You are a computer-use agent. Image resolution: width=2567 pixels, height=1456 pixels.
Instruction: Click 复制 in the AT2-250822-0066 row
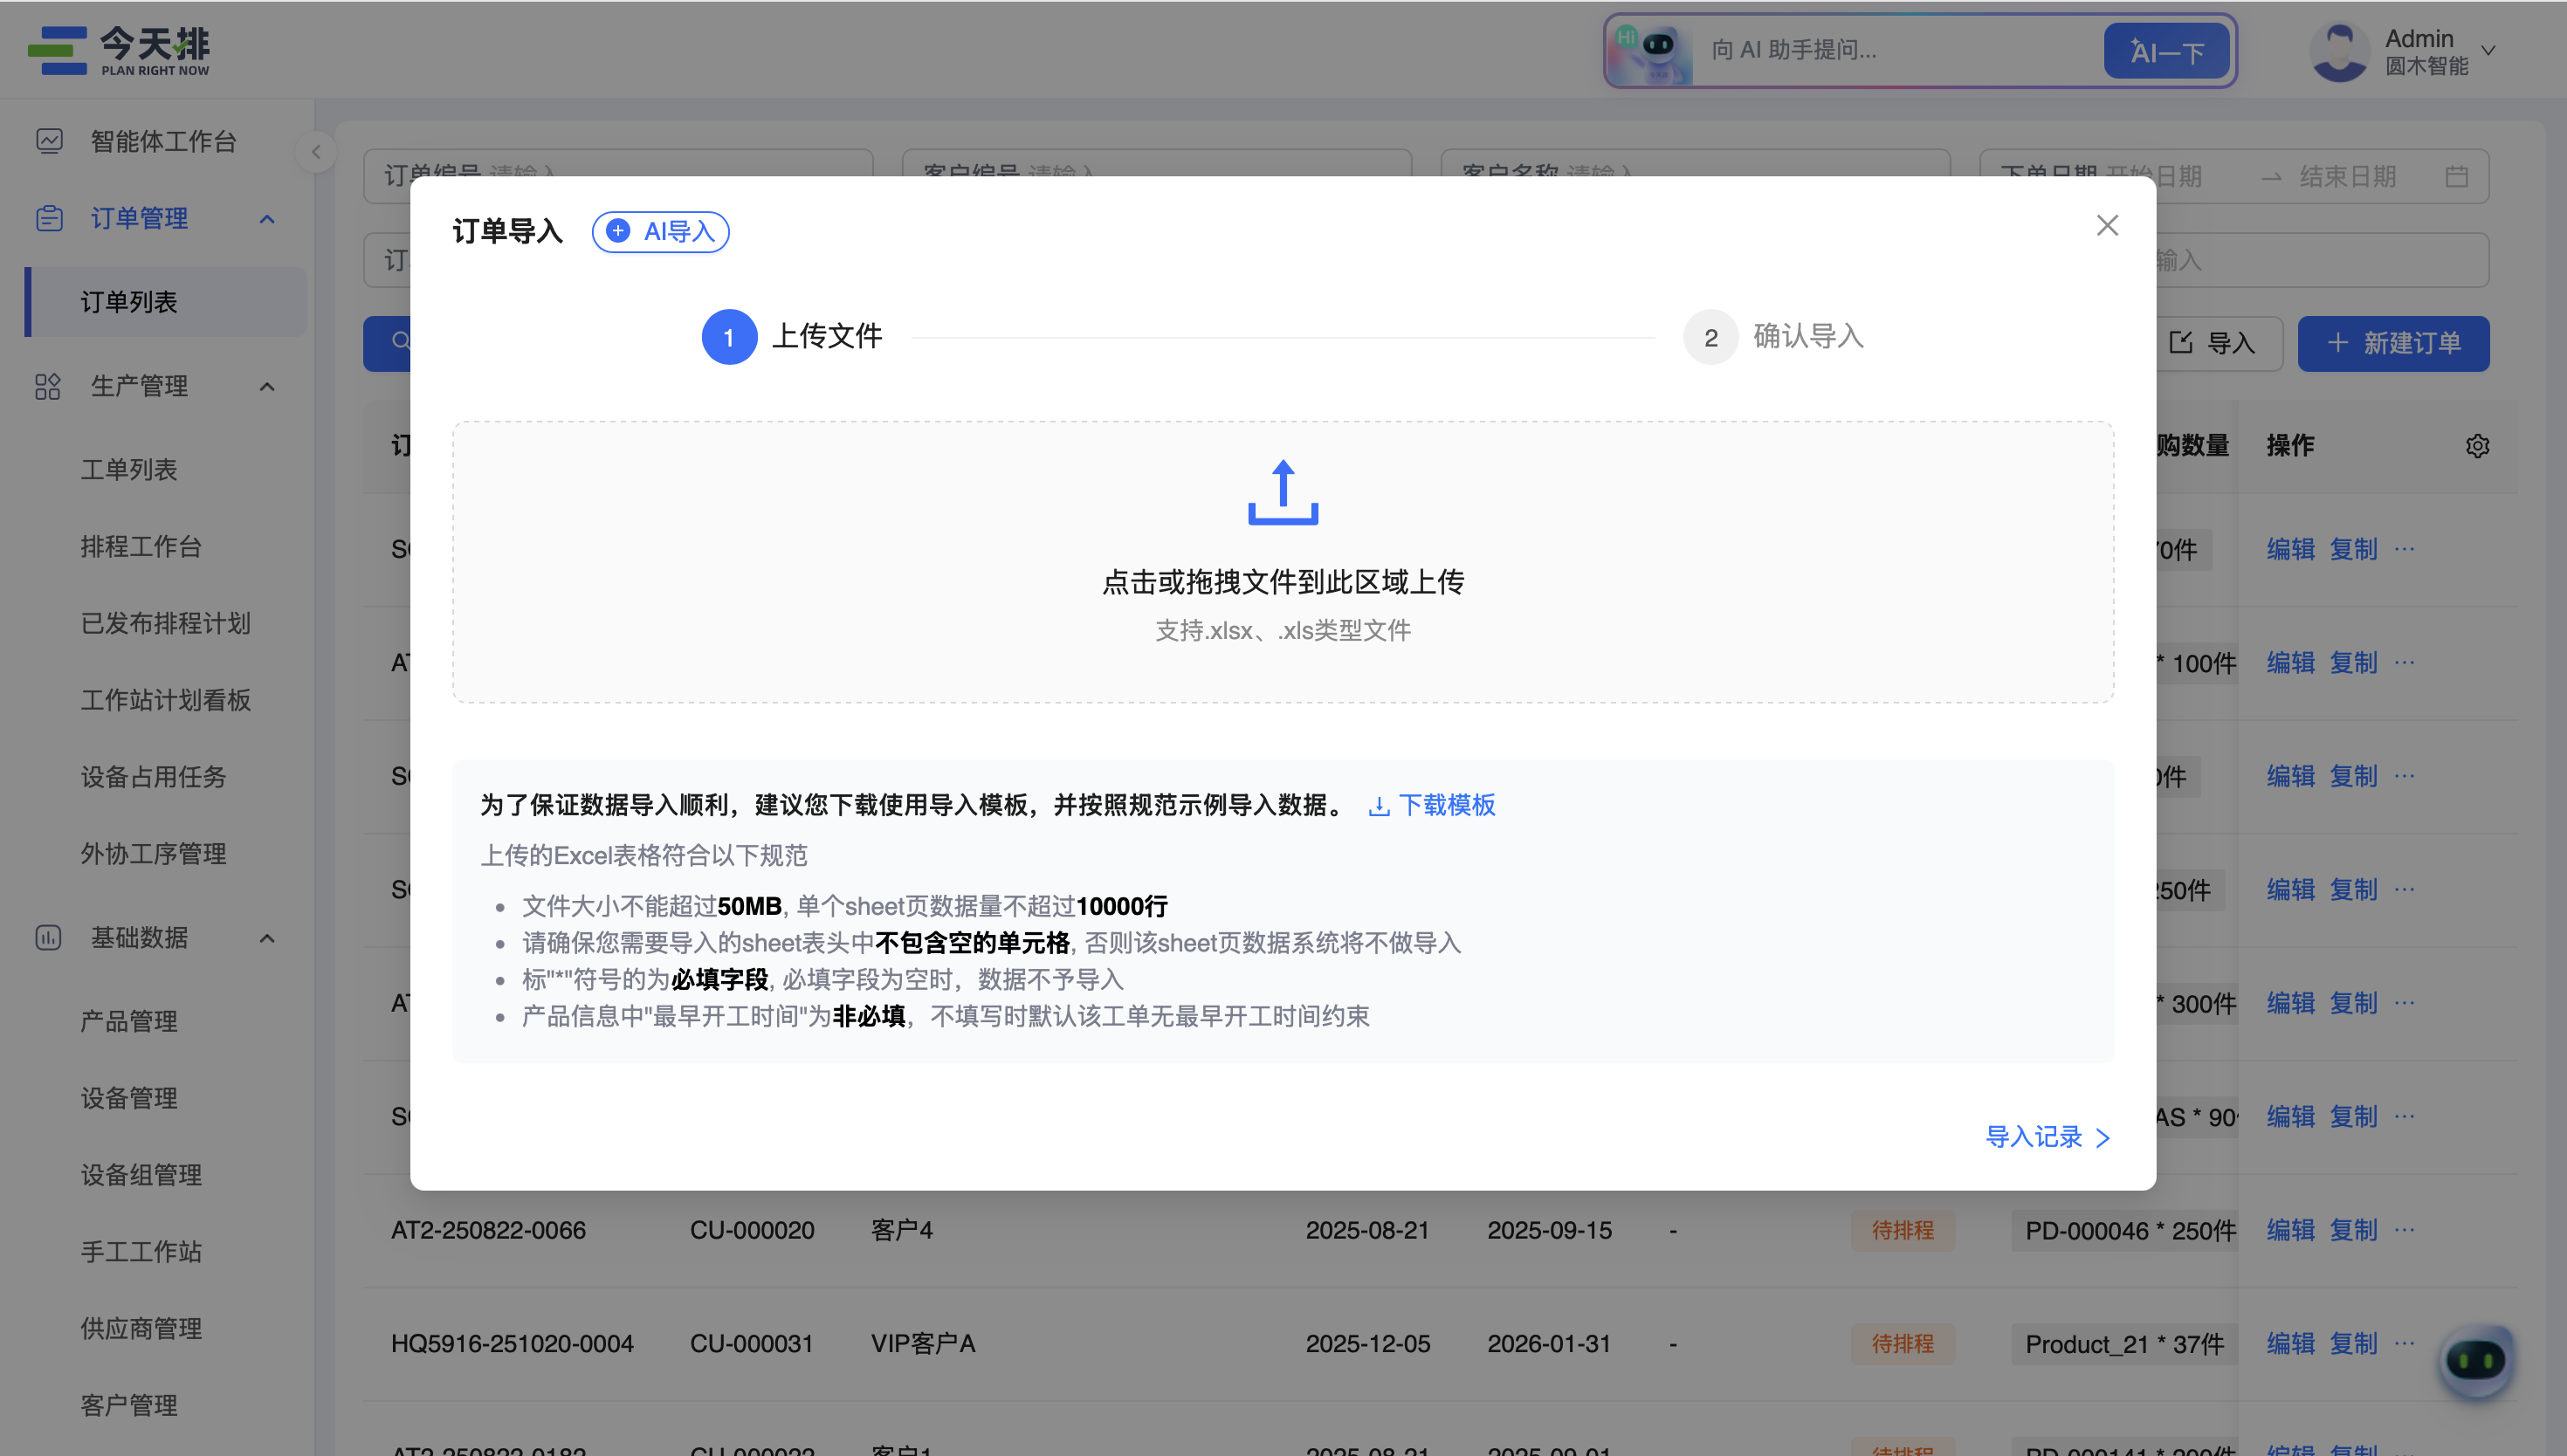coord(2353,1230)
